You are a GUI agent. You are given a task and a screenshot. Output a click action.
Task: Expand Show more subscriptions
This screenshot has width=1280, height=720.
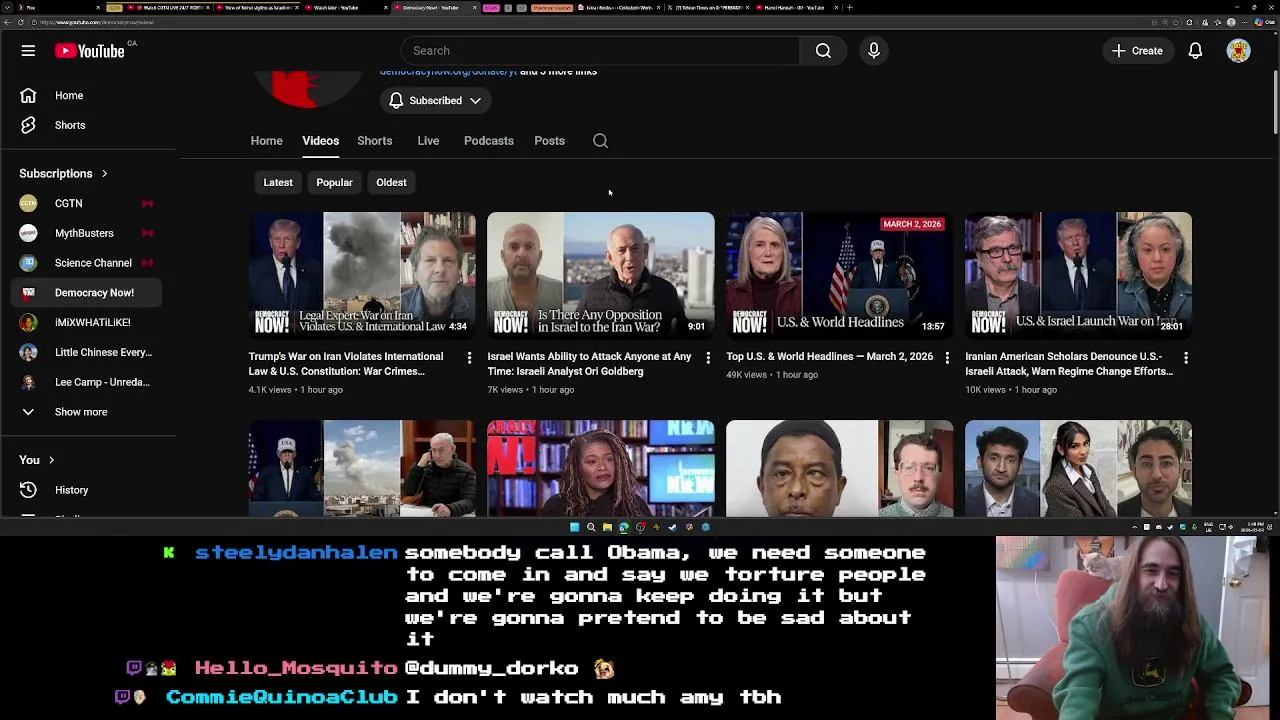point(88,412)
